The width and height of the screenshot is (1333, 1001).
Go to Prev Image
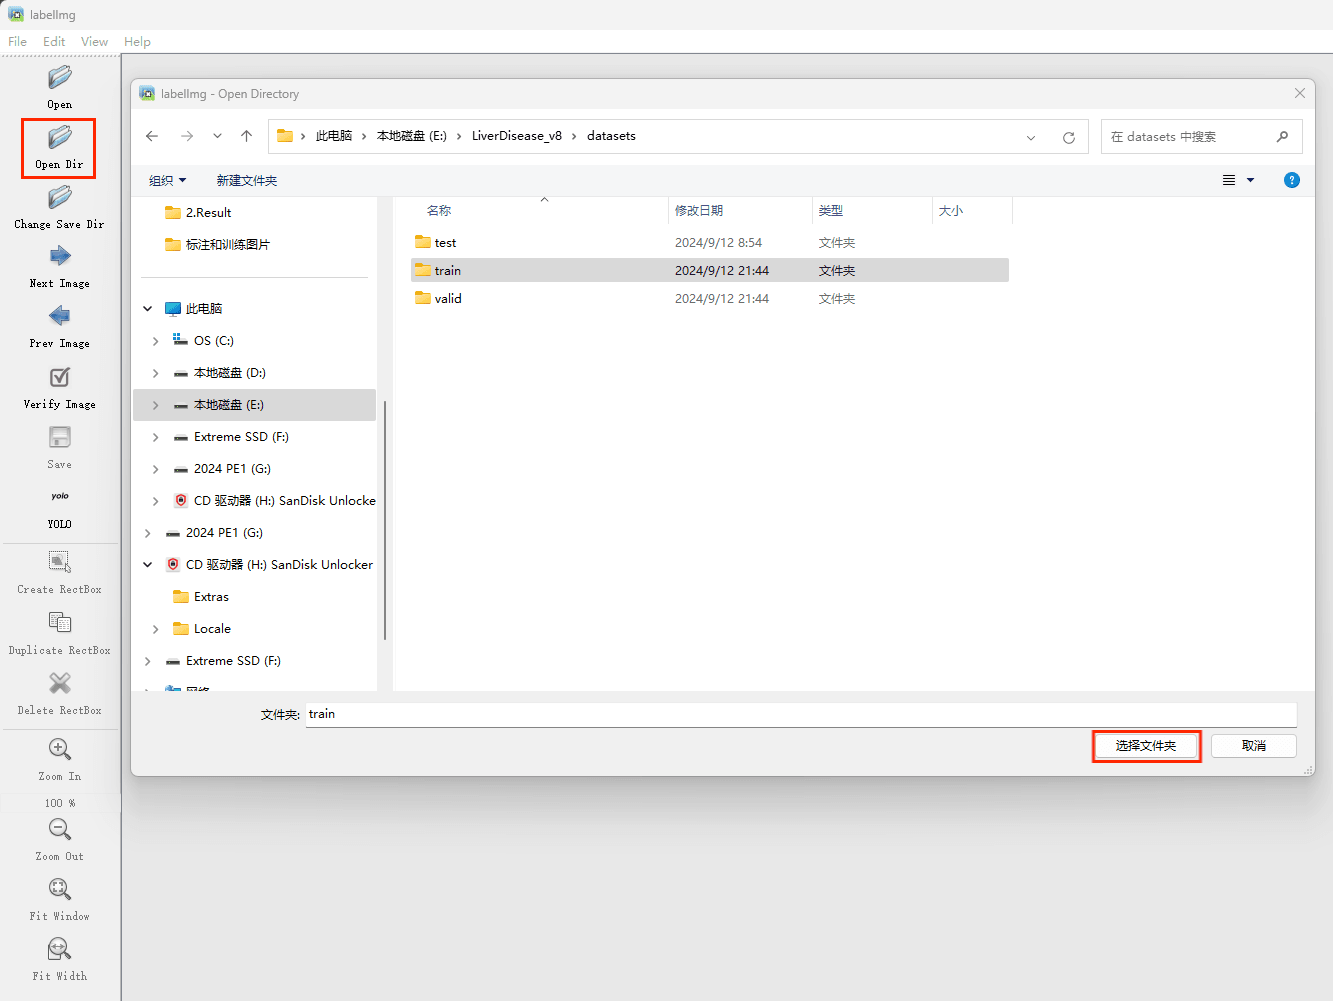click(60, 317)
